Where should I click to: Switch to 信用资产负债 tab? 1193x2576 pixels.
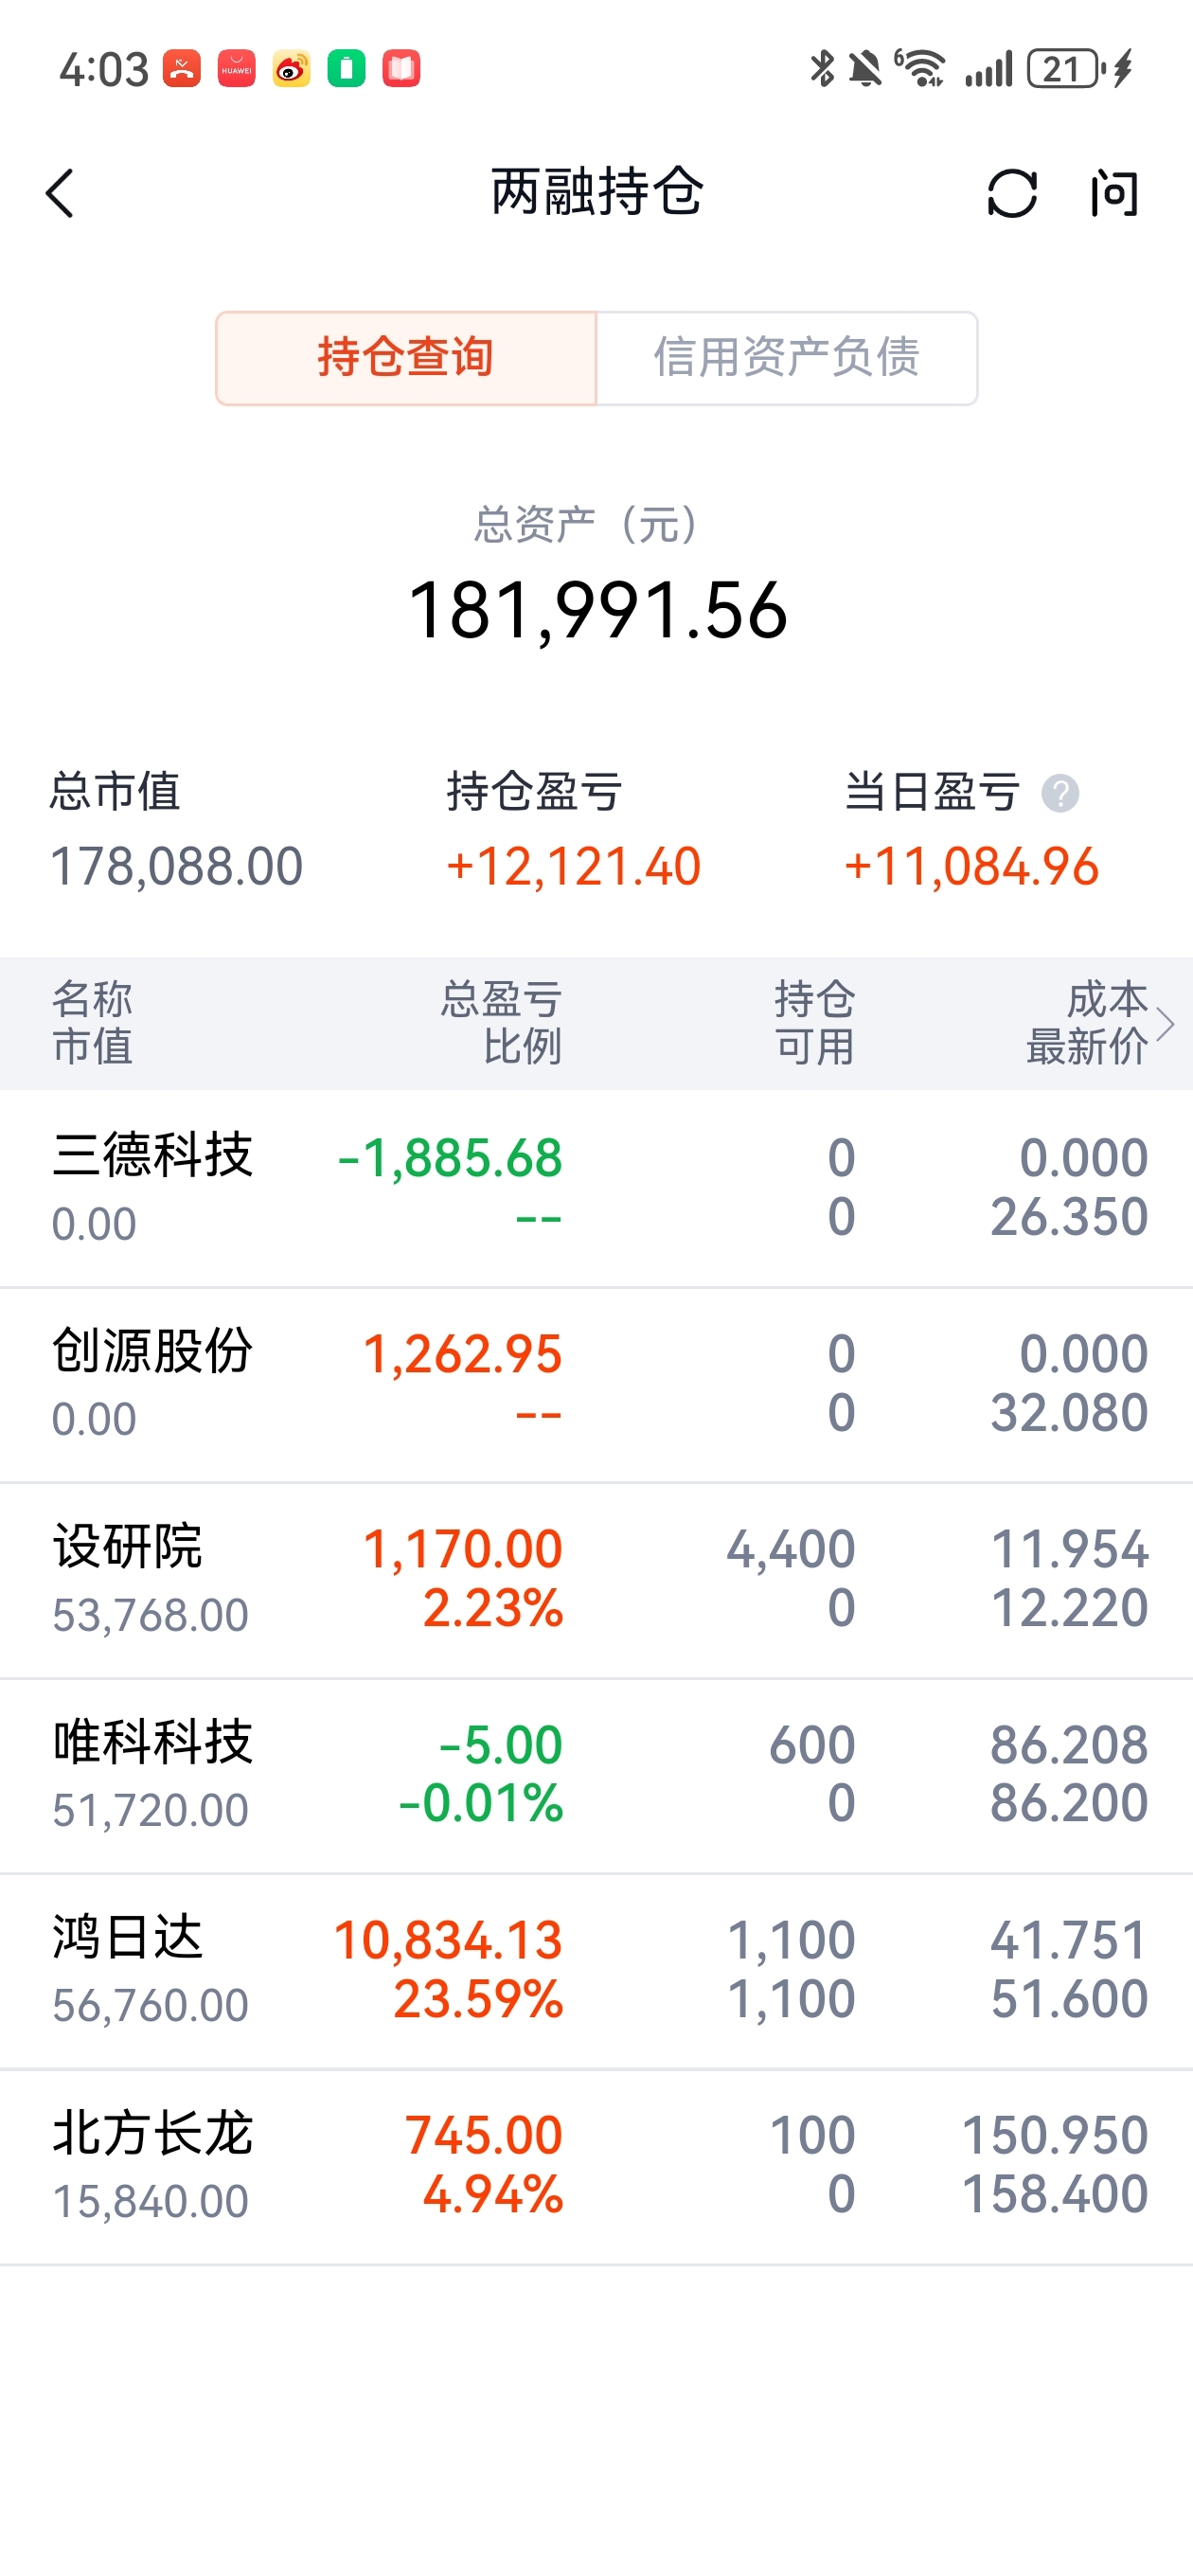click(x=787, y=358)
